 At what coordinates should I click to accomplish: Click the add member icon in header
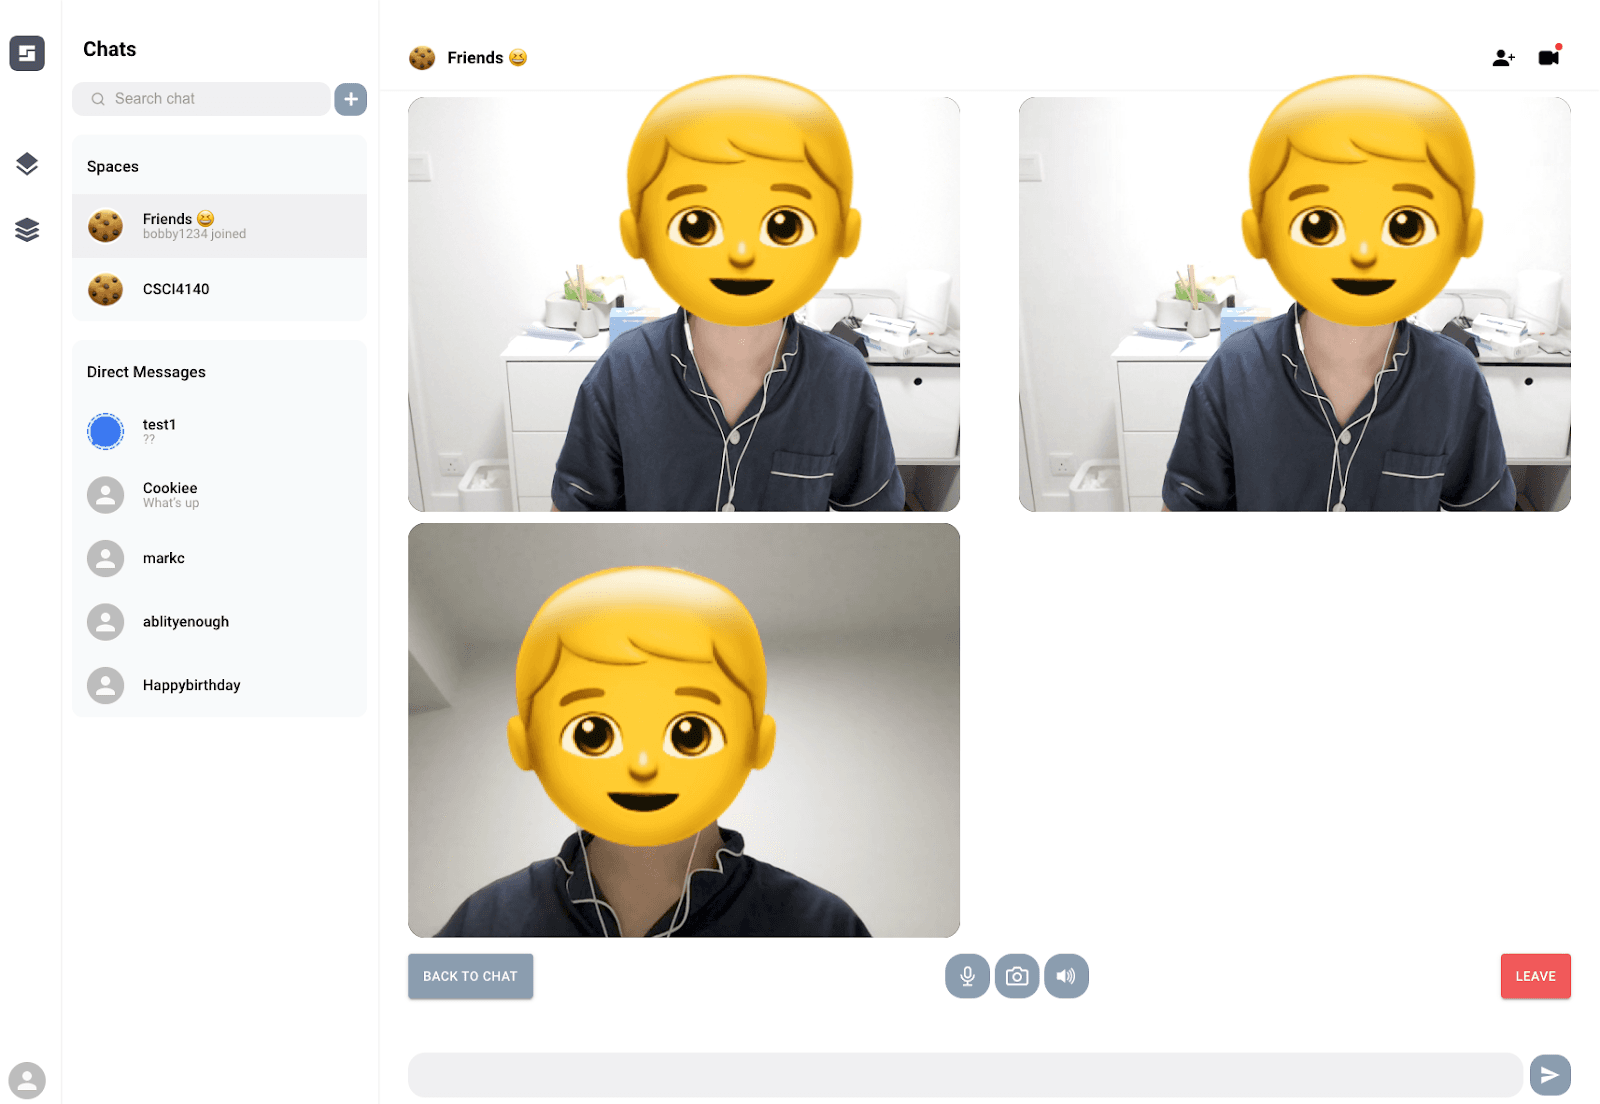1503,58
